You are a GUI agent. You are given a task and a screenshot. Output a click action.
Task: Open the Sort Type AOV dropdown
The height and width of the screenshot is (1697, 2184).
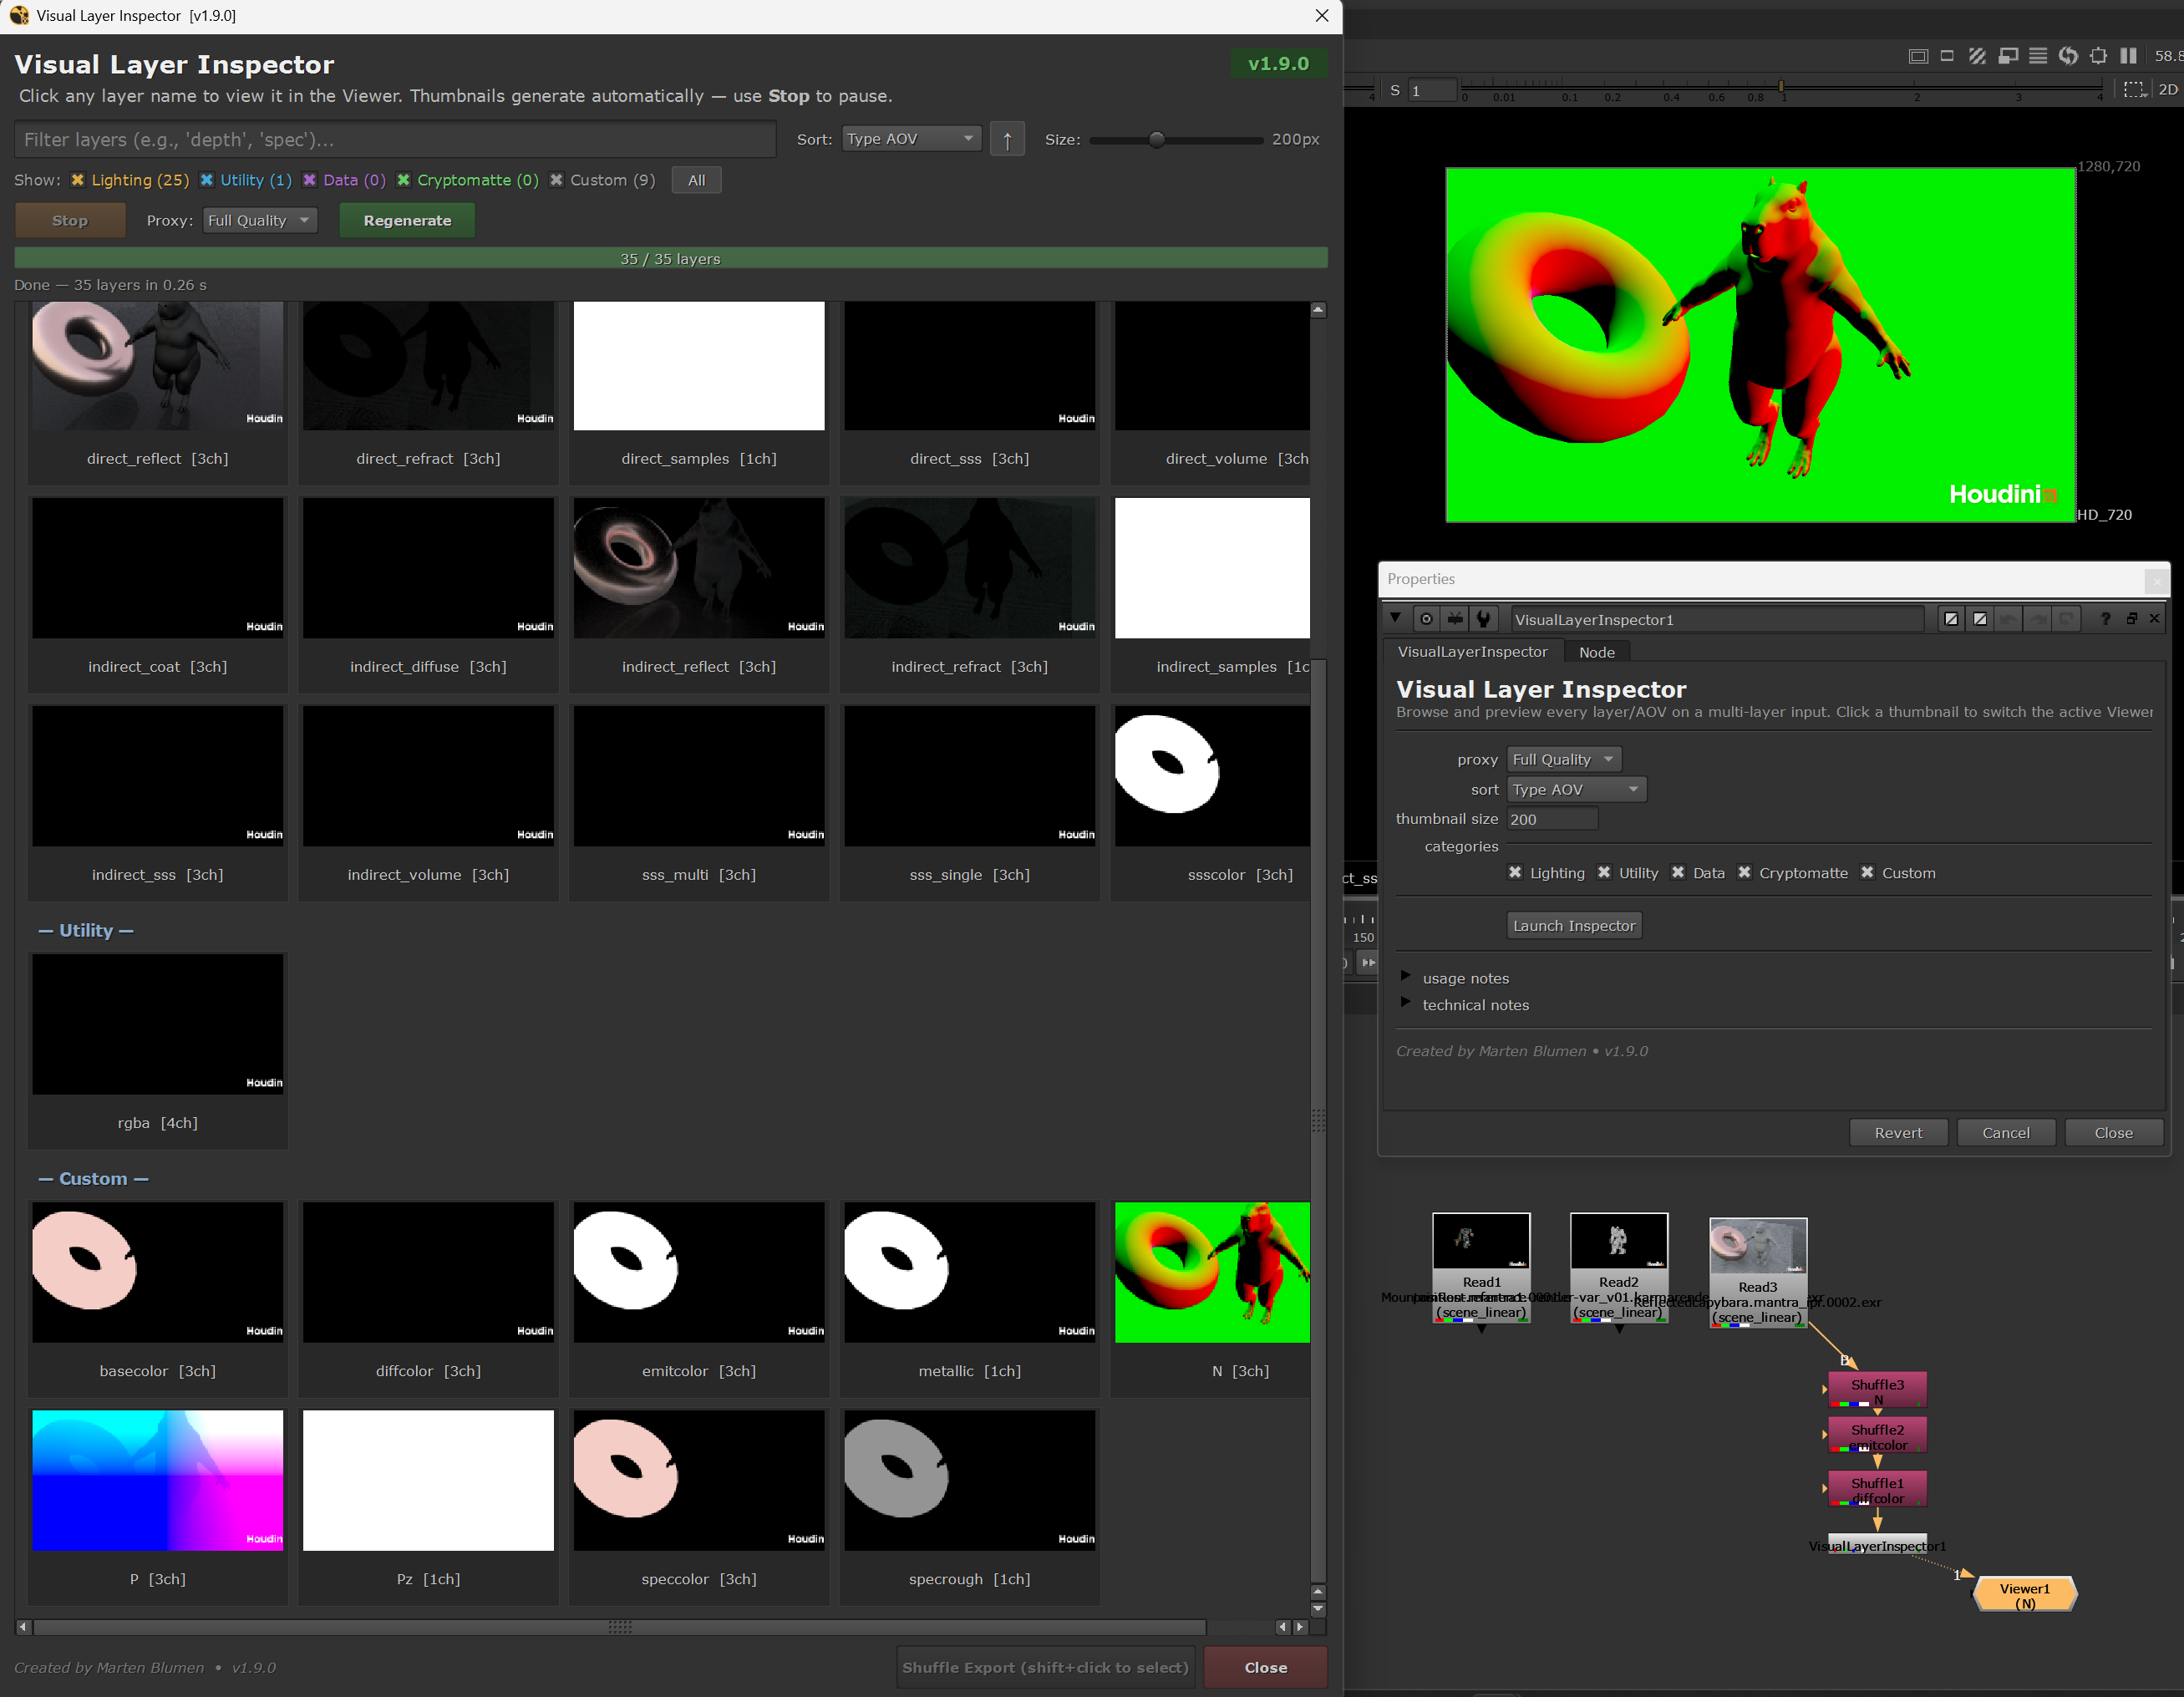(x=910, y=139)
